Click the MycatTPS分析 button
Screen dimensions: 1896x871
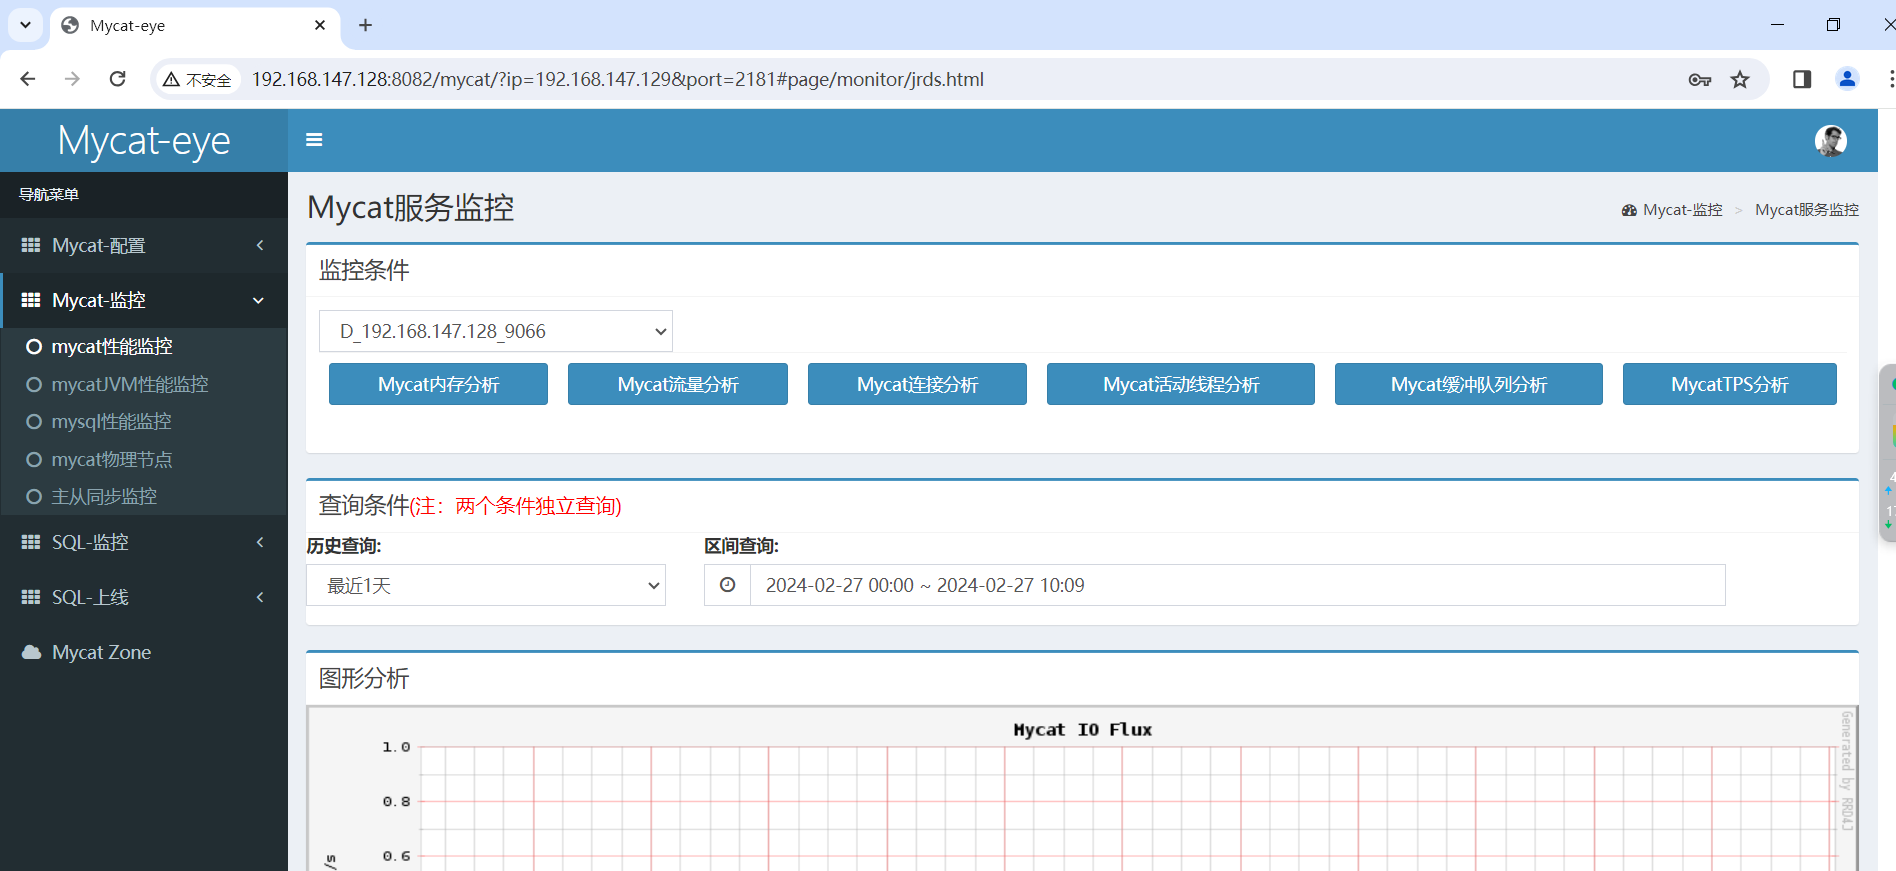tap(1730, 384)
